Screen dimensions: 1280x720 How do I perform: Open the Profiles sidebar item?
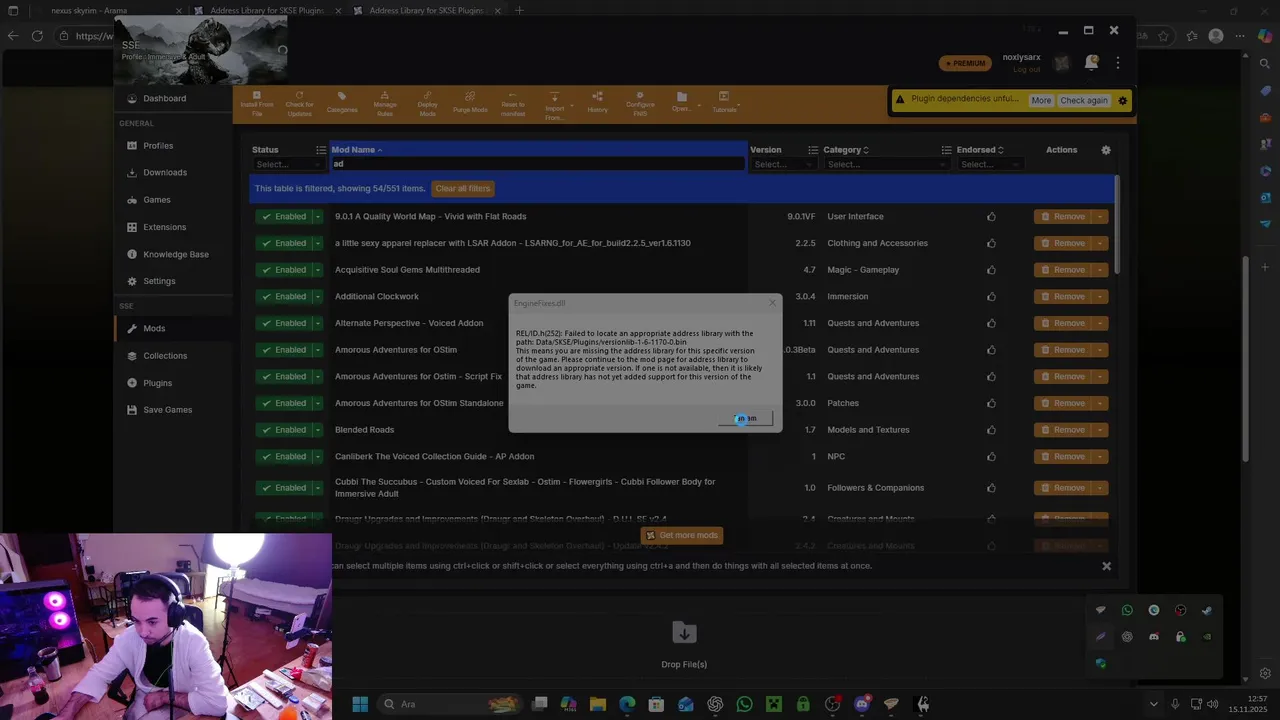click(x=158, y=145)
